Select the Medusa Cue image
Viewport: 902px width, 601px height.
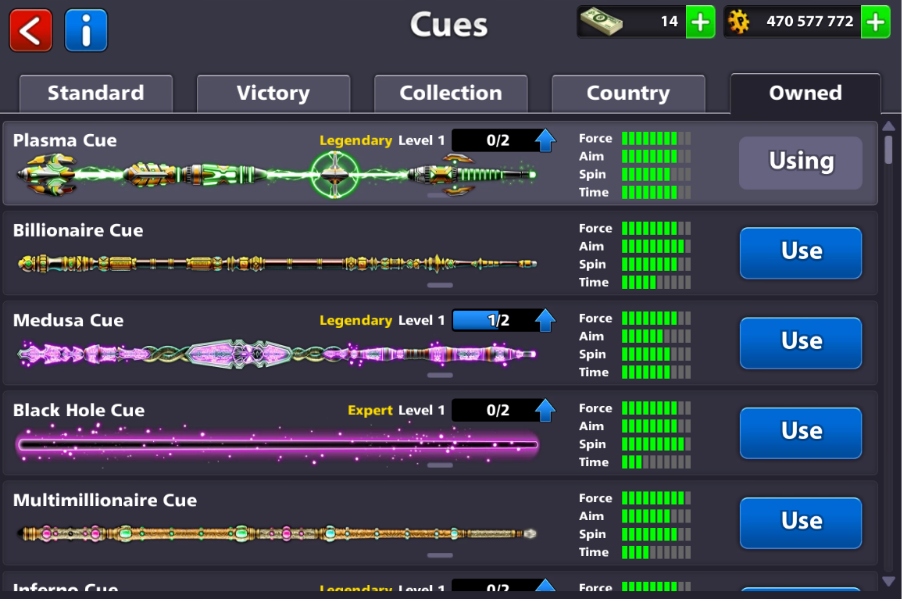point(277,354)
